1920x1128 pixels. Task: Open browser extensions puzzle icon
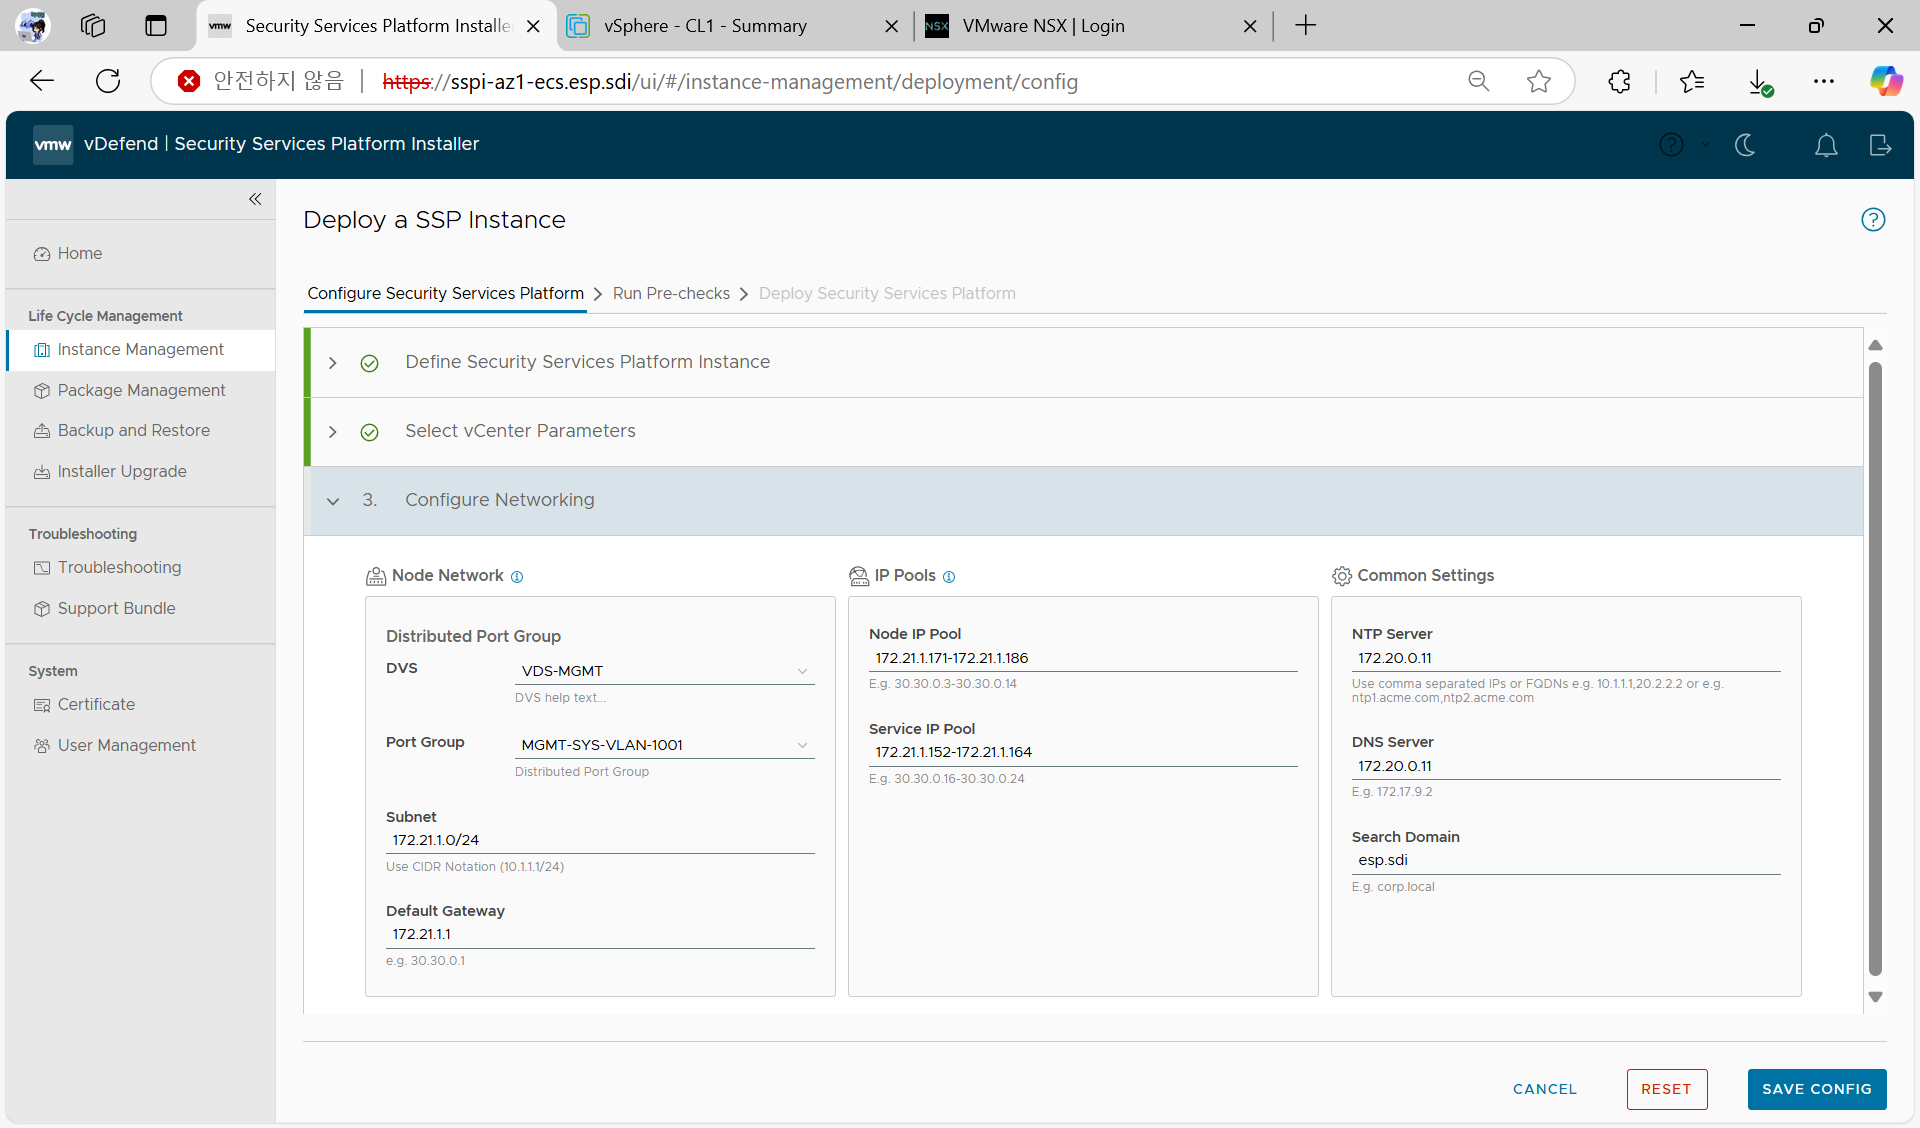[x=1620, y=81]
